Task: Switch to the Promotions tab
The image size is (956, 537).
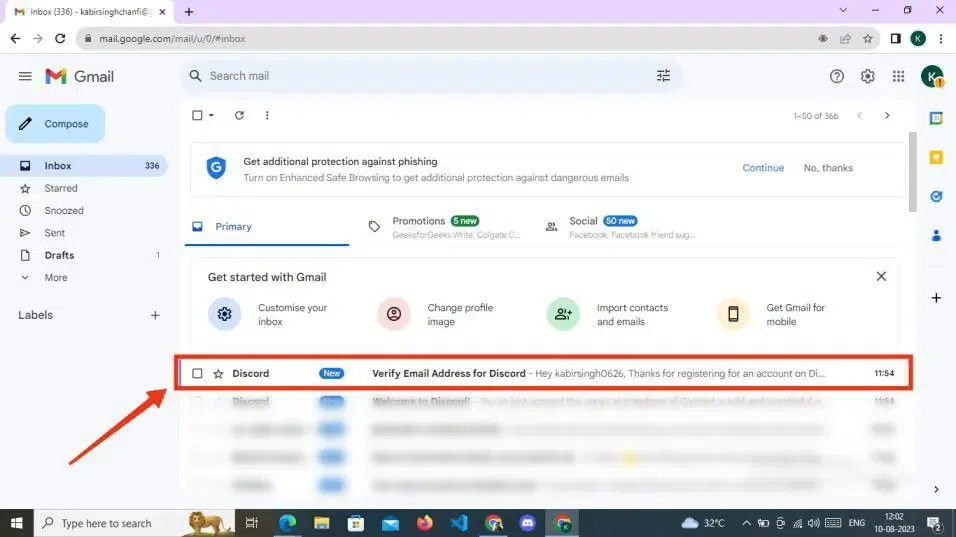Action: pos(444,227)
